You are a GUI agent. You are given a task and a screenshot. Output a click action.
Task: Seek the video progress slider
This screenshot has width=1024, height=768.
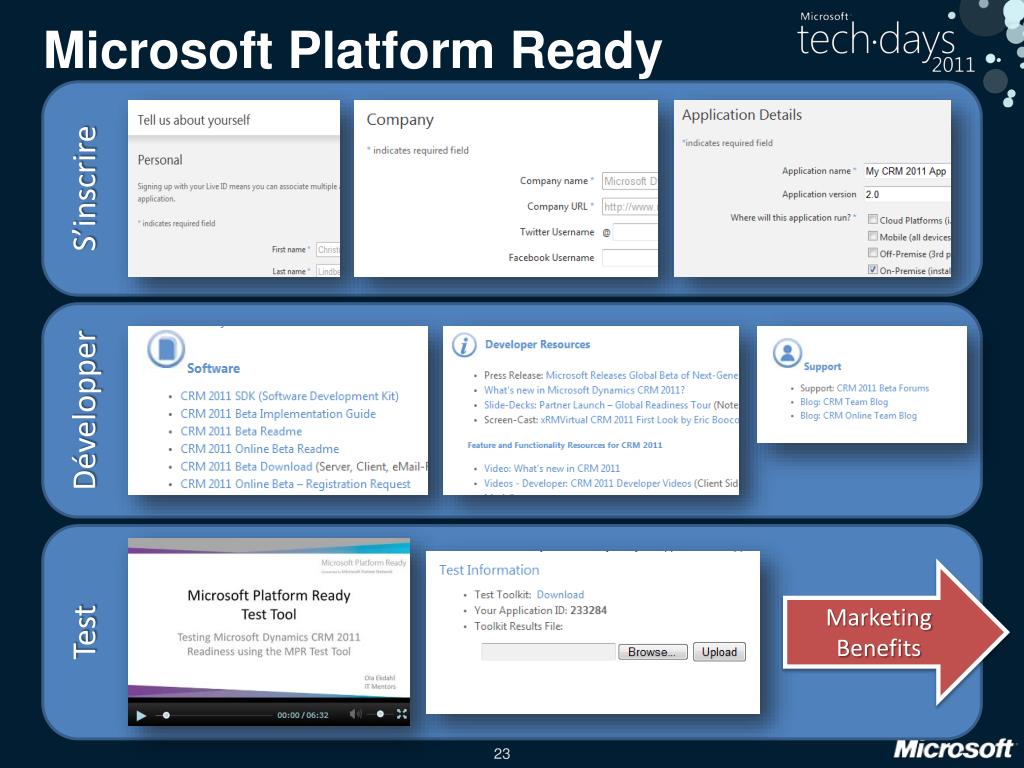(x=216, y=715)
